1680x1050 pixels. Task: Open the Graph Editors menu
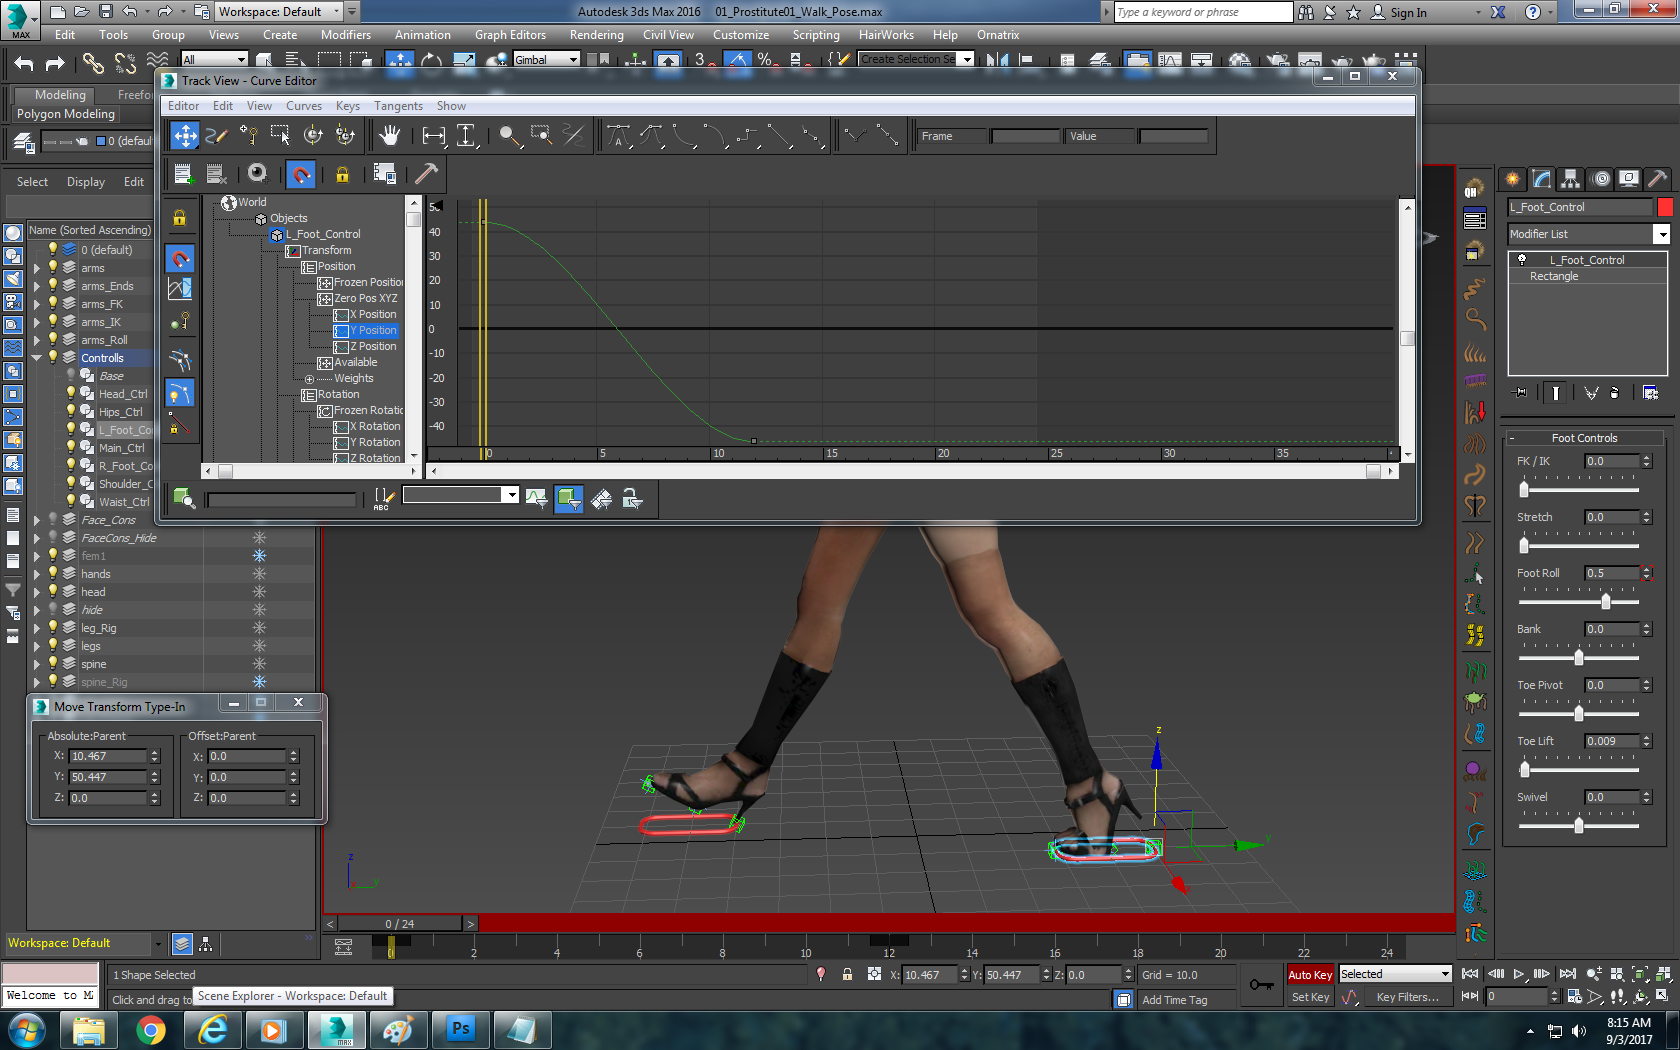[x=510, y=35]
